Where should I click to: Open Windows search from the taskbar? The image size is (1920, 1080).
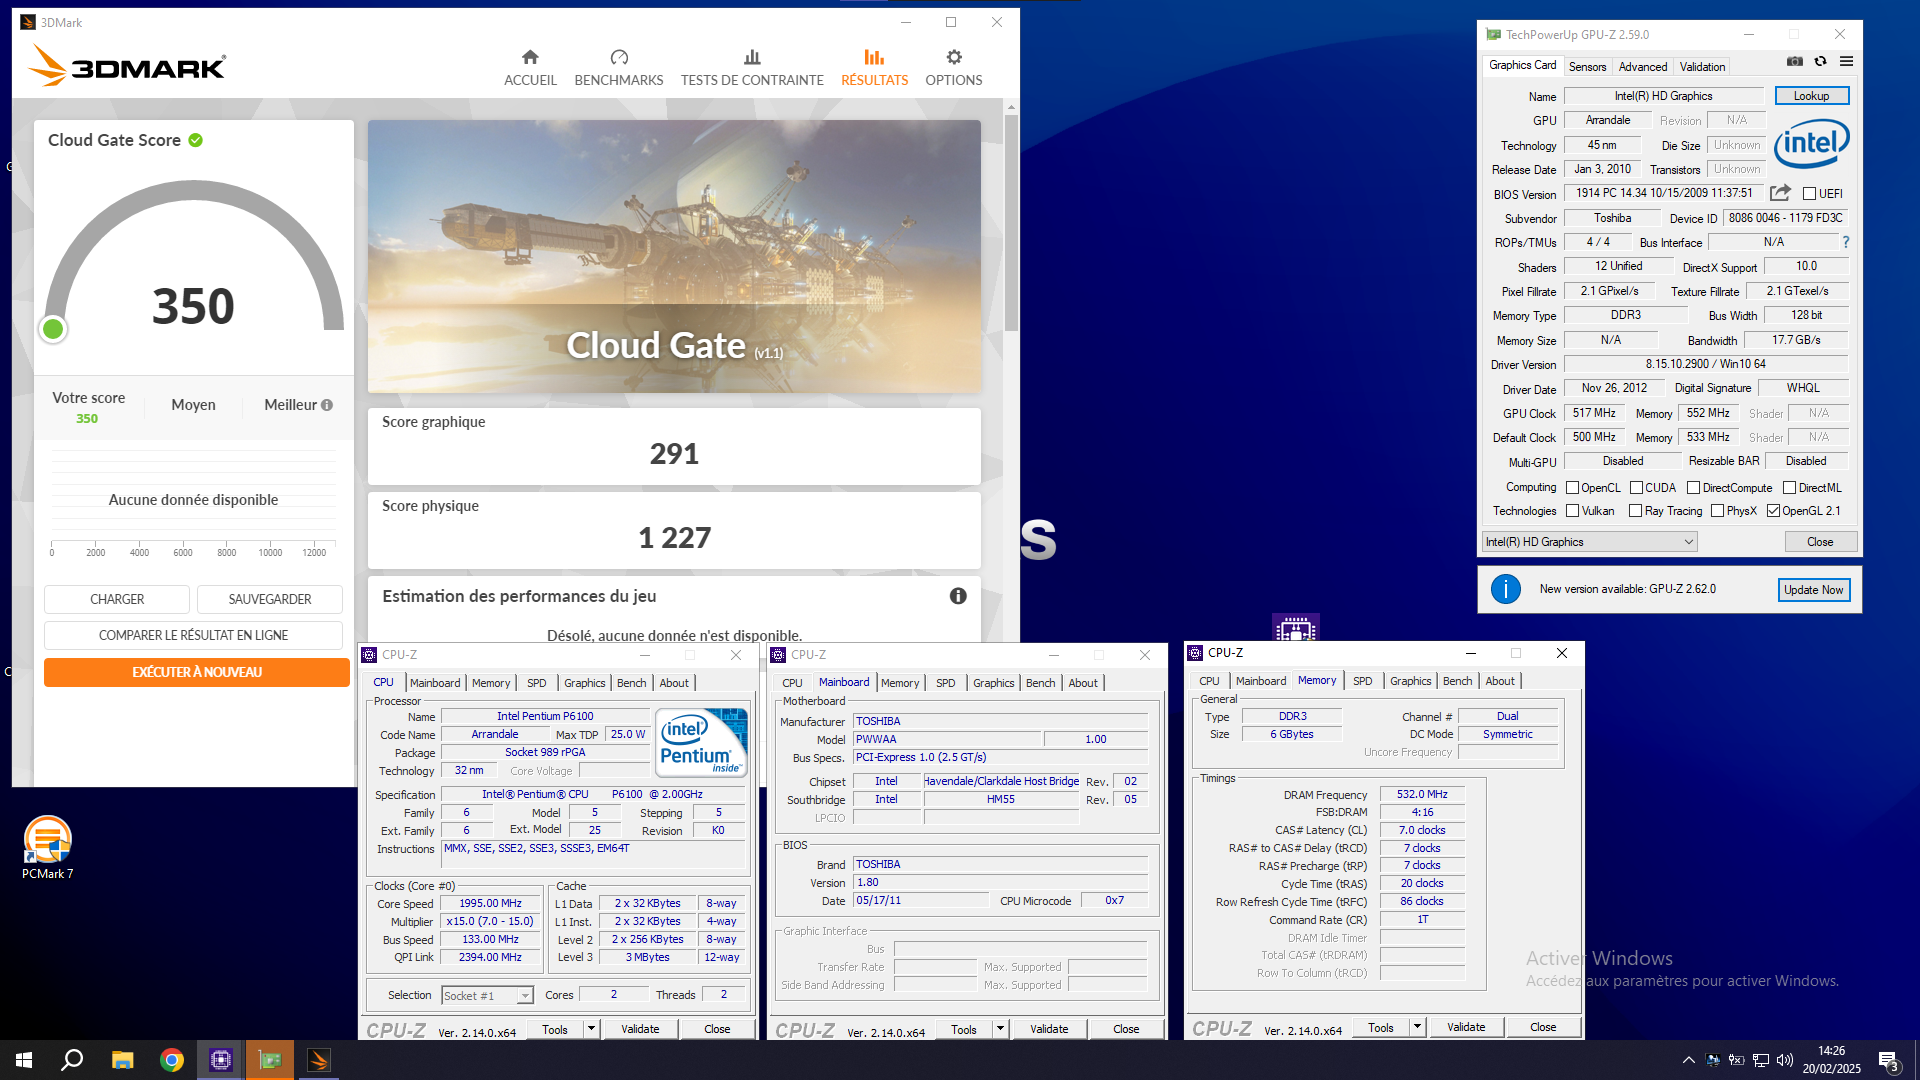pyautogui.click(x=72, y=1060)
